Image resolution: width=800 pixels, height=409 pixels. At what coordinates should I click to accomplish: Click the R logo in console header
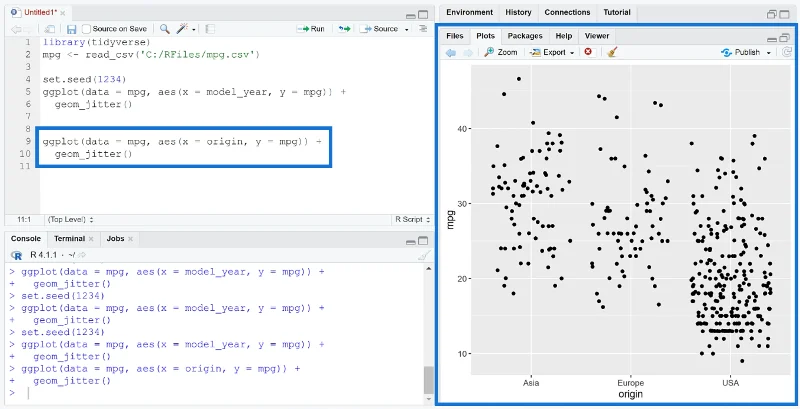click(x=16, y=254)
